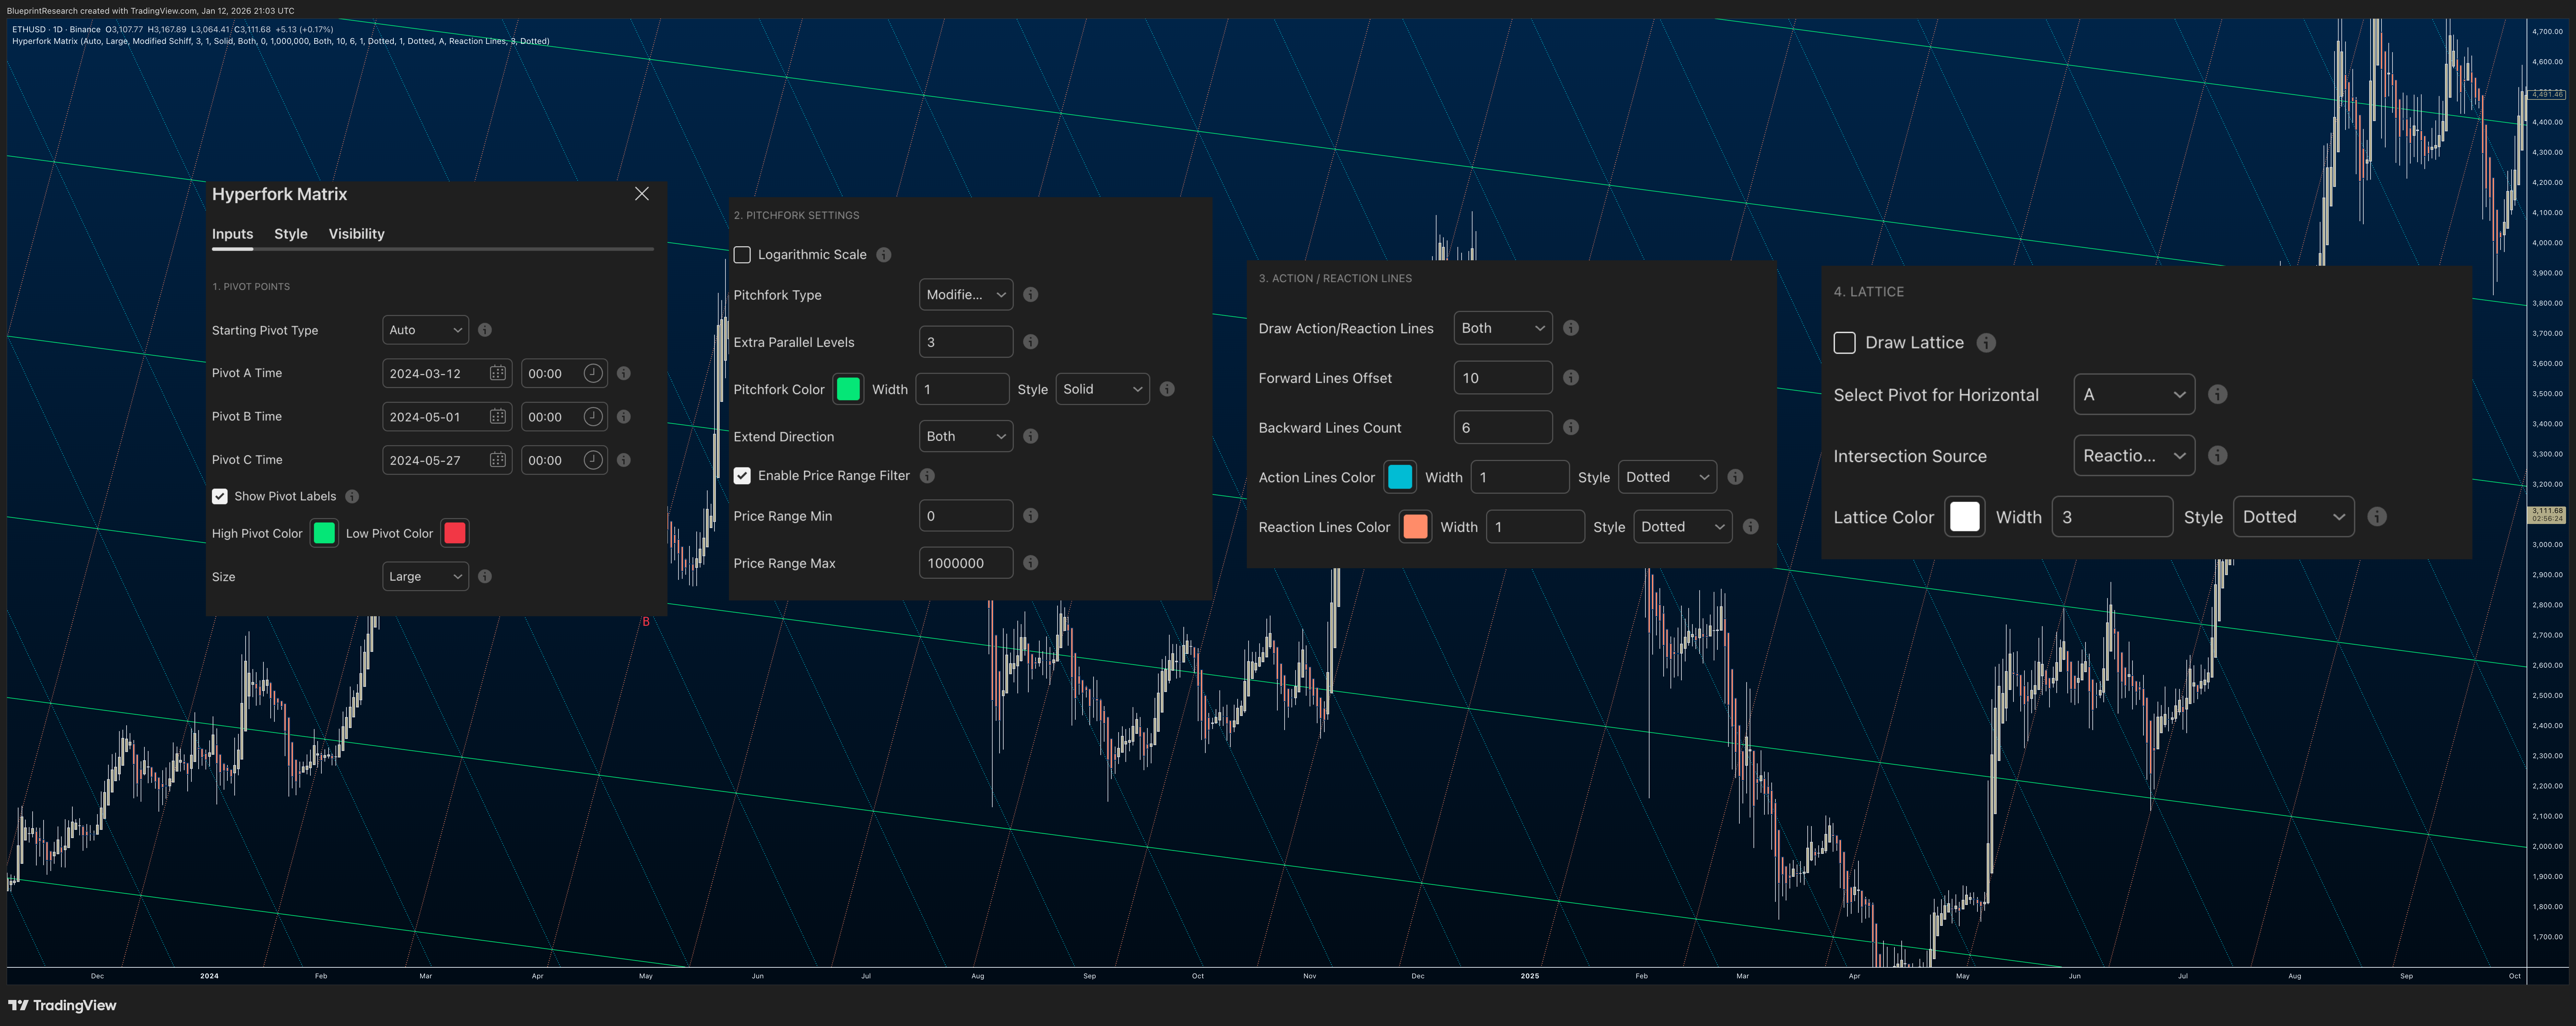Close the Hyperfork Matrix dialog
Image resolution: width=2576 pixels, height=1026 pixels.
pos(642,194)
